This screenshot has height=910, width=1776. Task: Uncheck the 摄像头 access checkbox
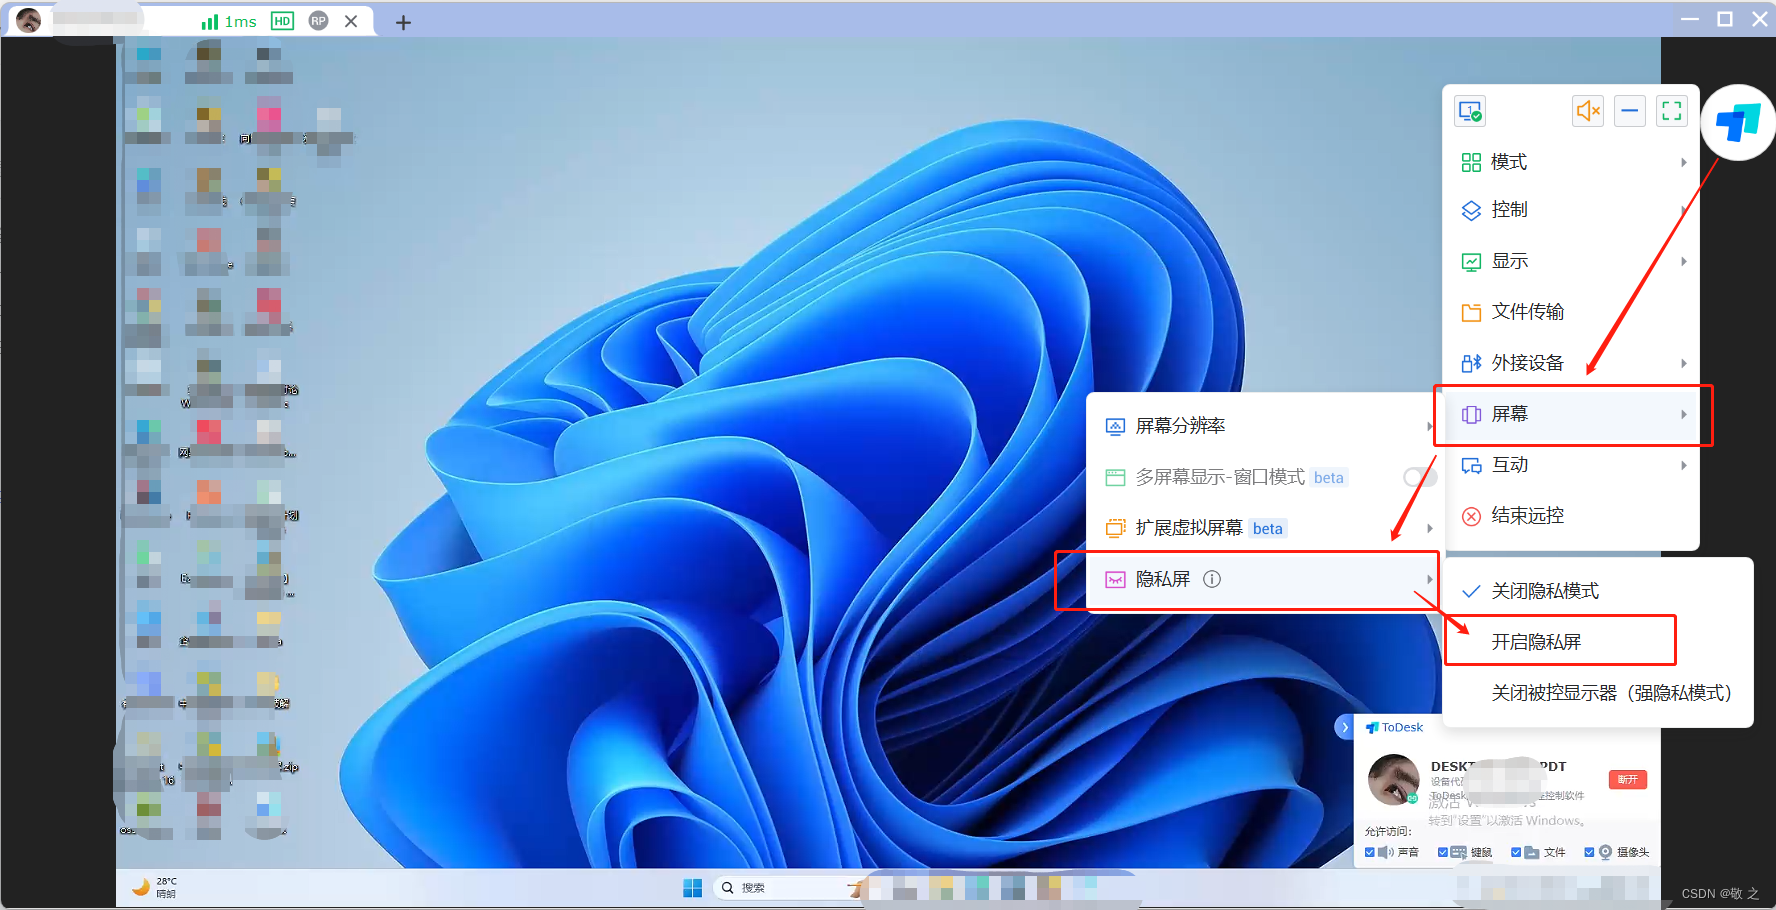tap(1589, 853)
